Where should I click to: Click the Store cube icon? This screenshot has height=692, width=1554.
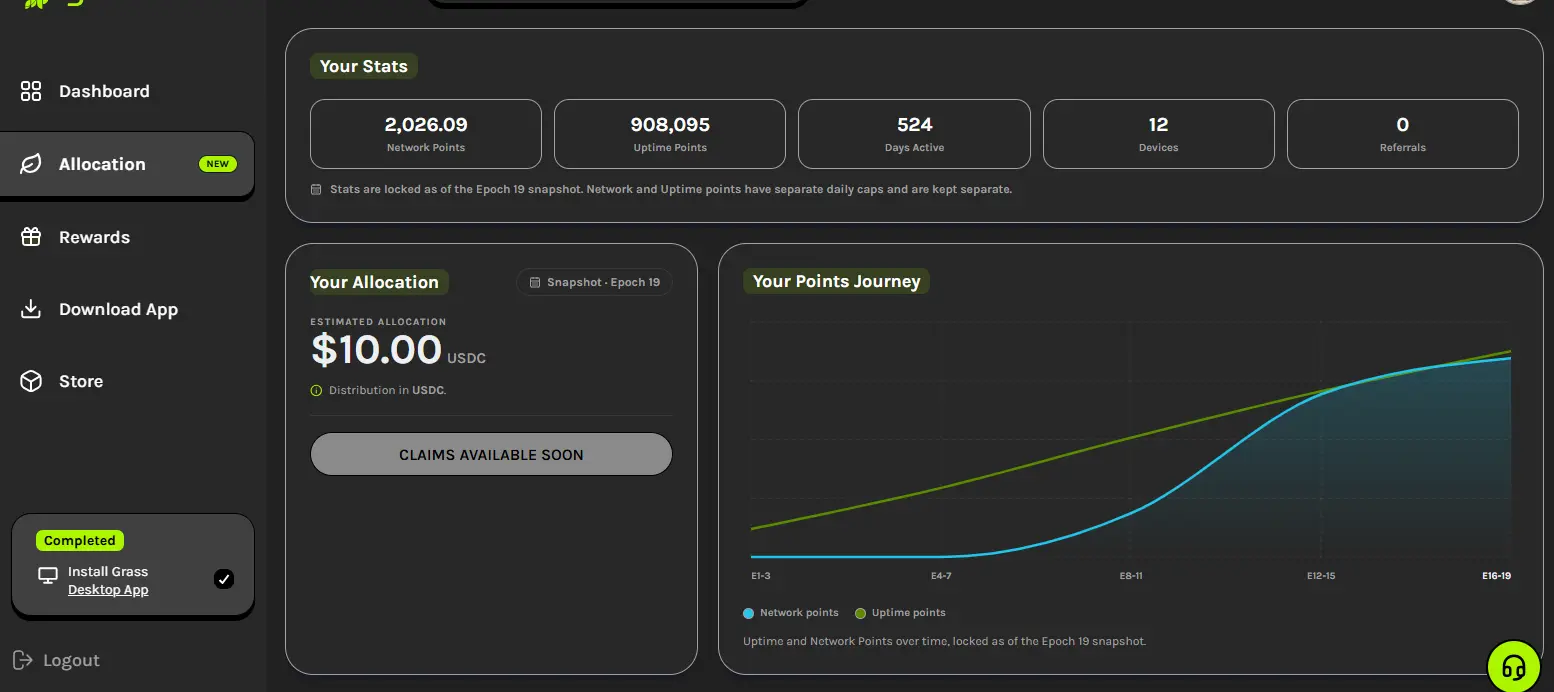point(31,381)
